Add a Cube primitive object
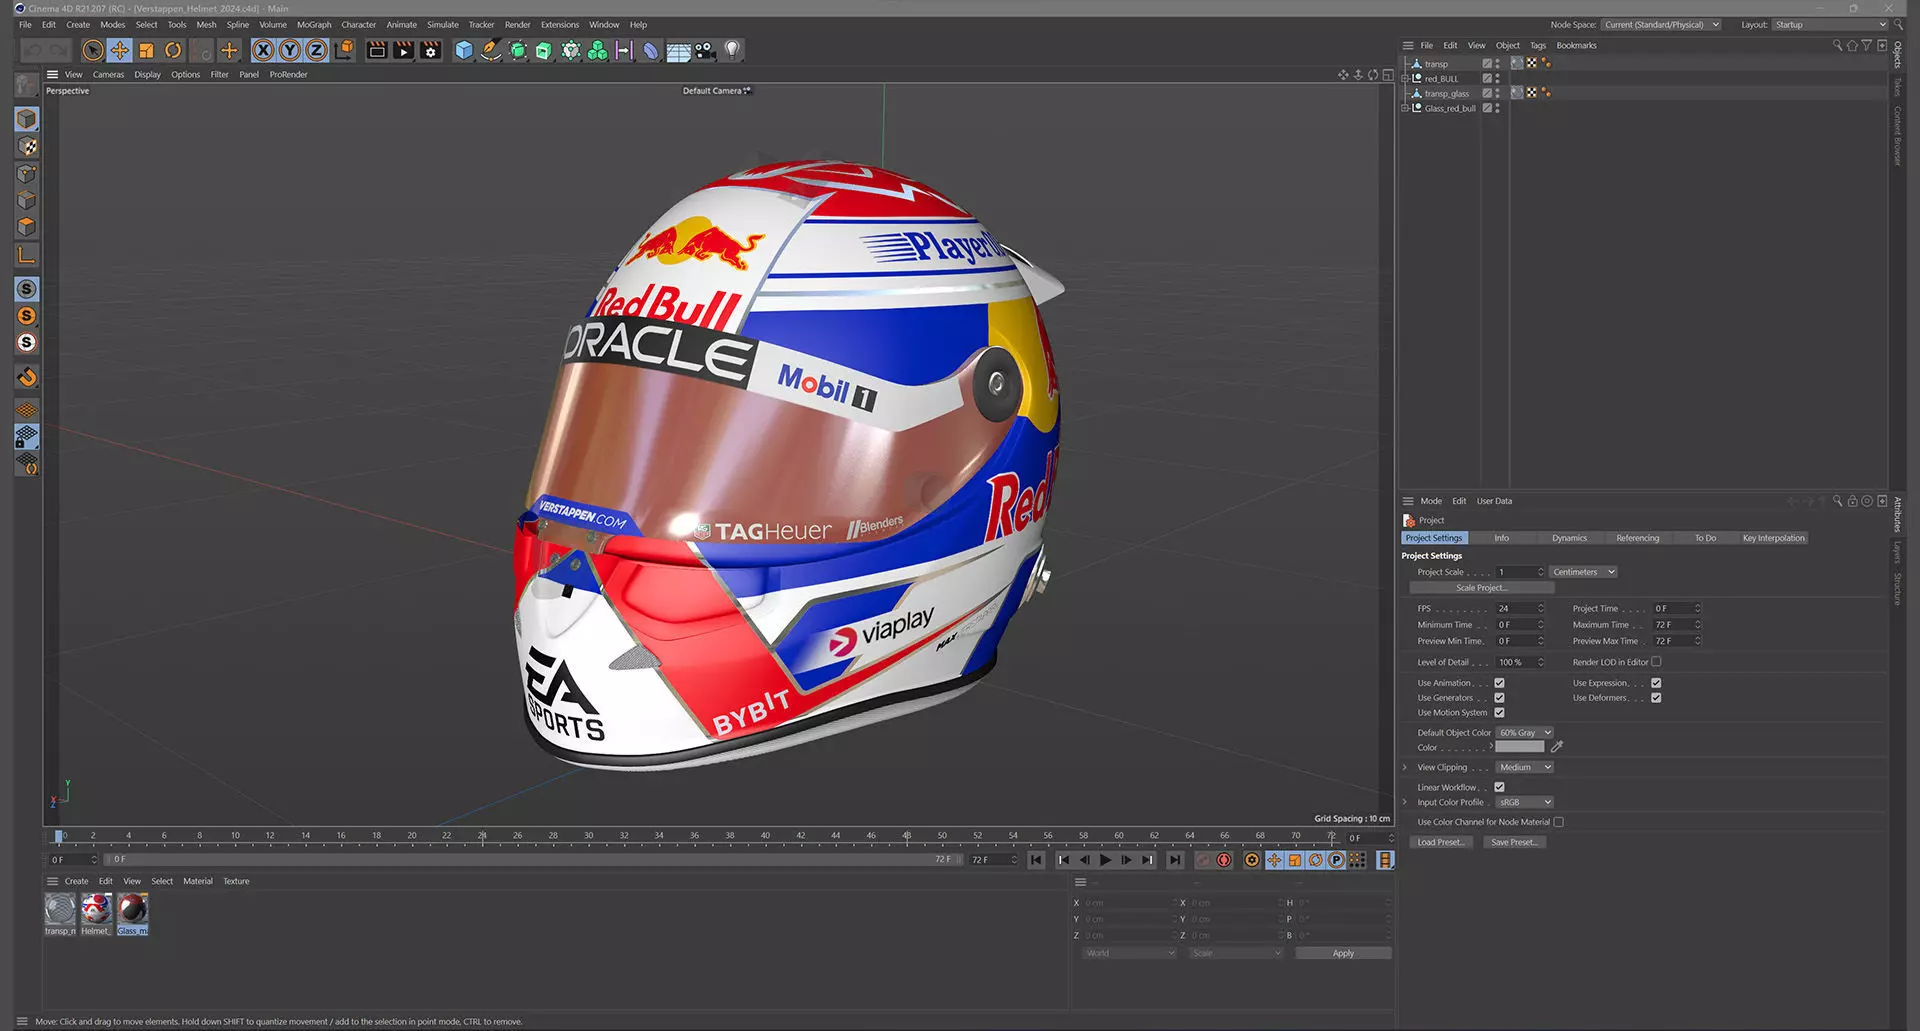The height and width of the screenshot is (1031, 1920). tap(464, 50)
